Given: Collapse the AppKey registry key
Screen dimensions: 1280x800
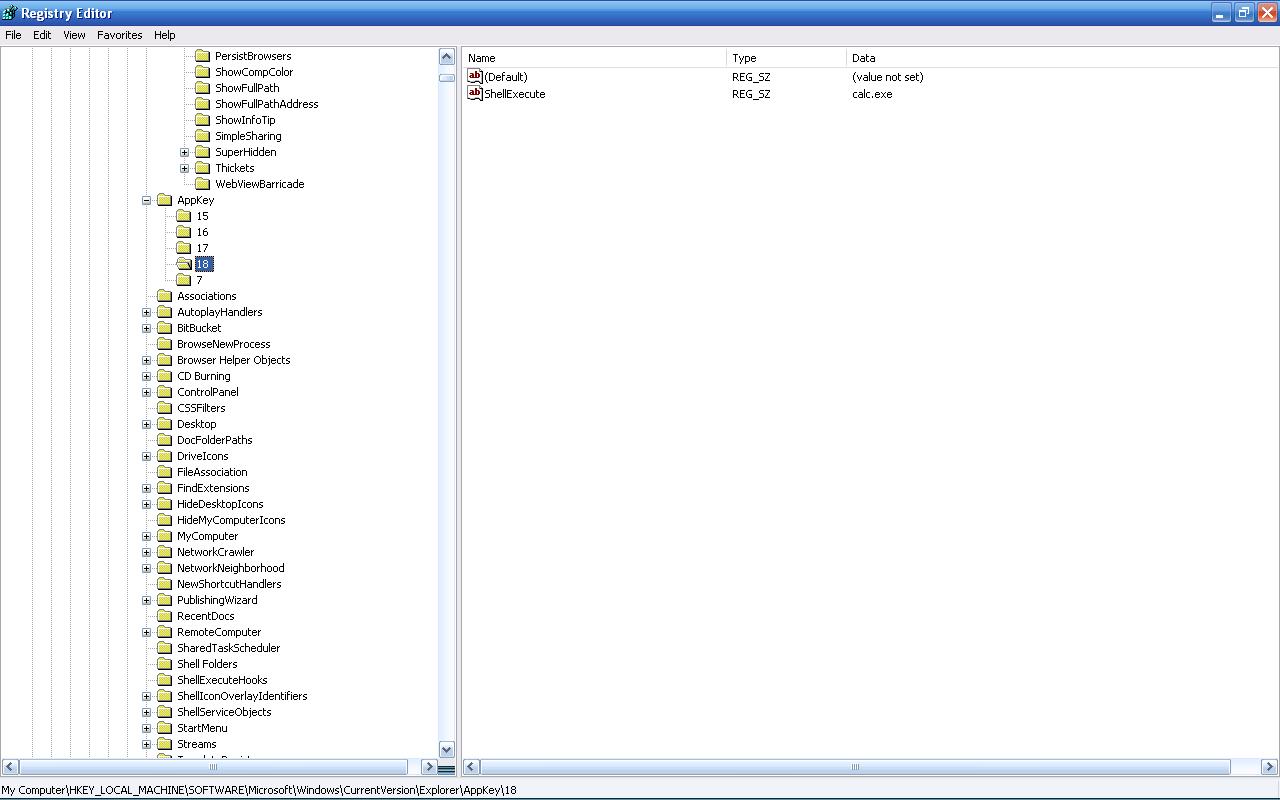Looking at the screenshot, I should coord(147,200).
